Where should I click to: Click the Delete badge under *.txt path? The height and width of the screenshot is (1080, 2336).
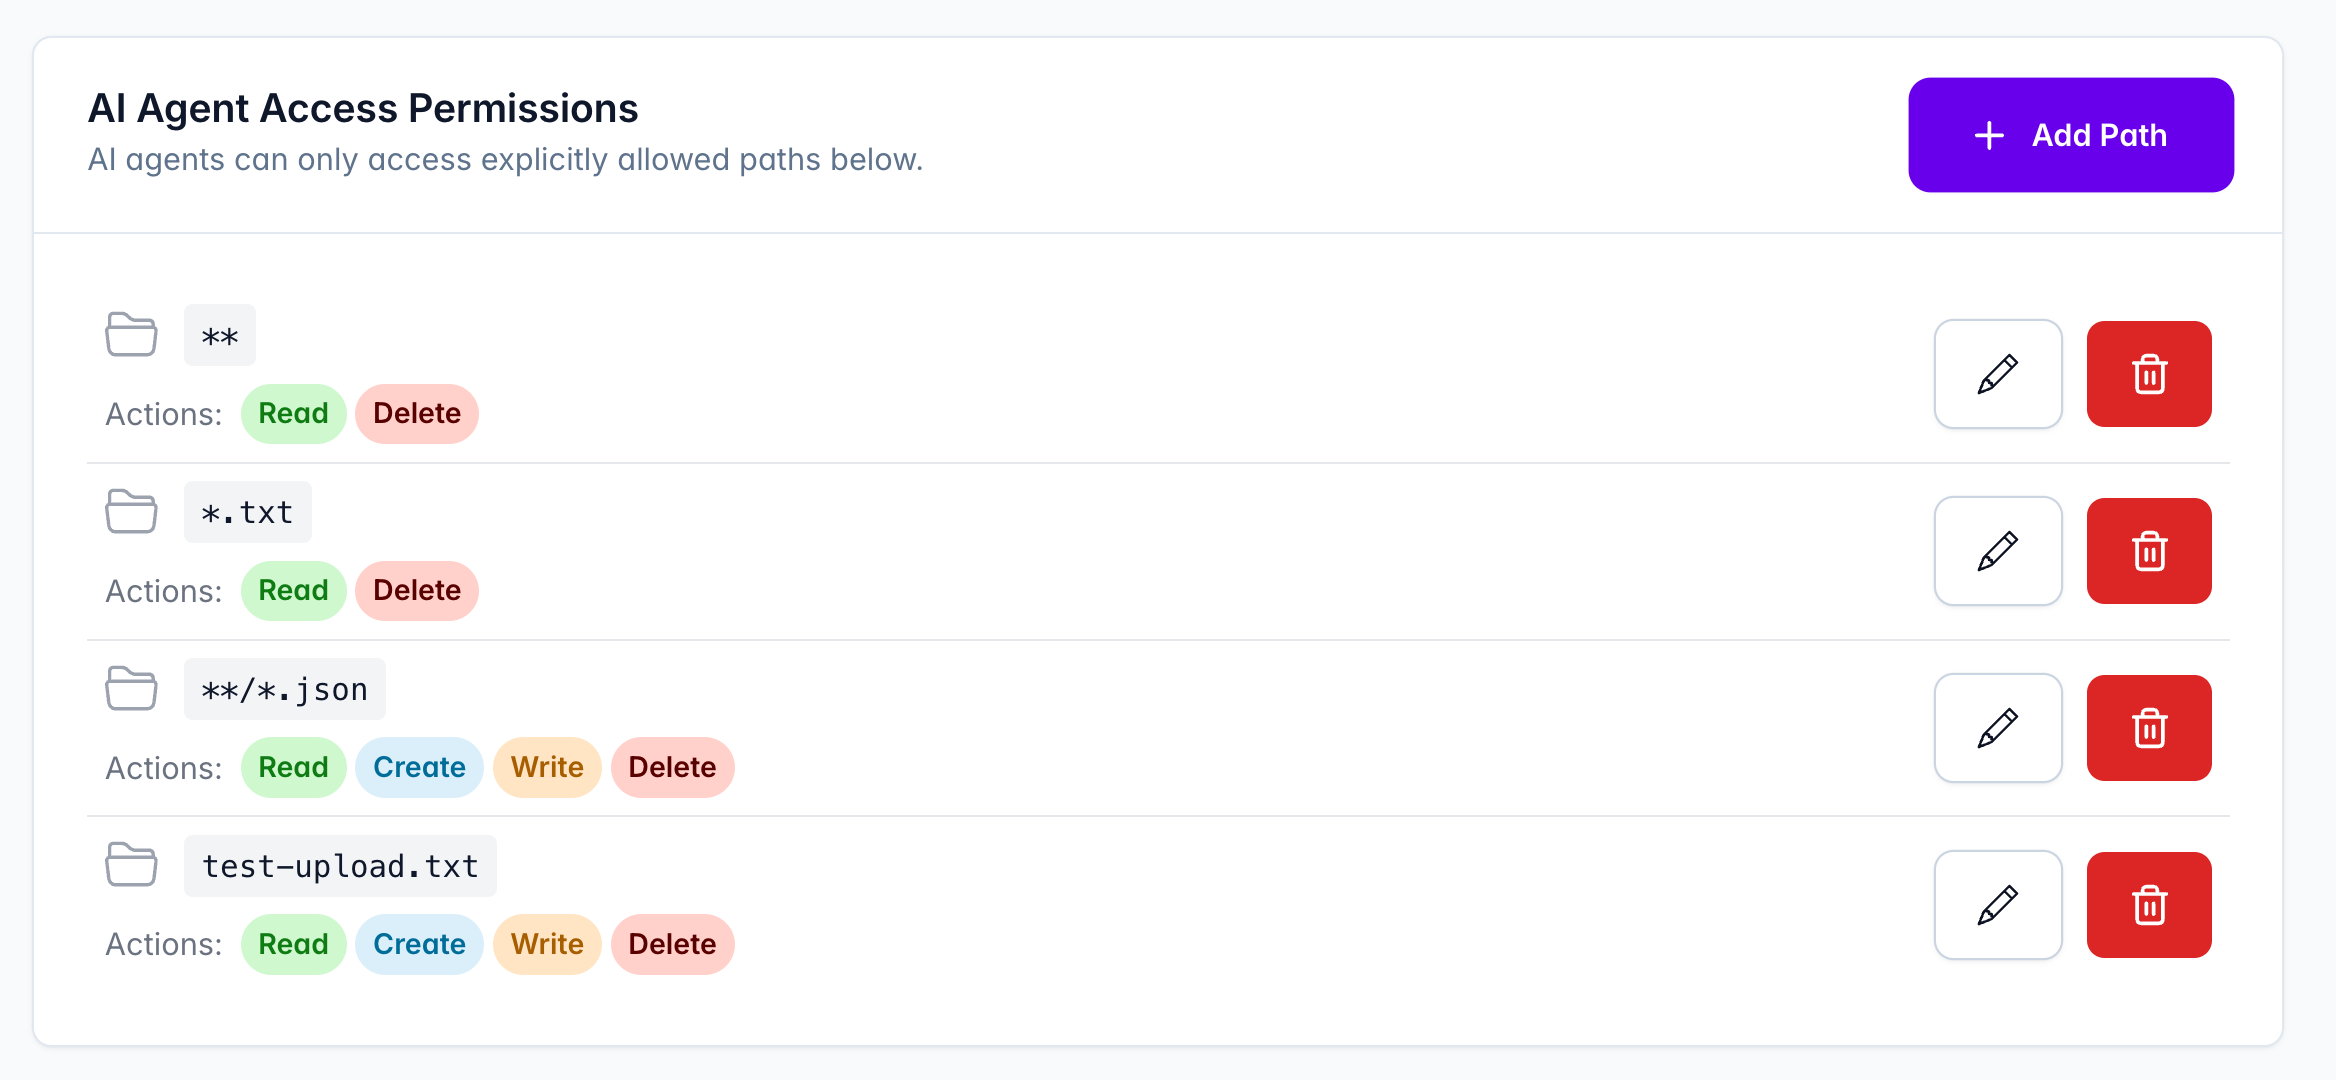coord(417,591)
